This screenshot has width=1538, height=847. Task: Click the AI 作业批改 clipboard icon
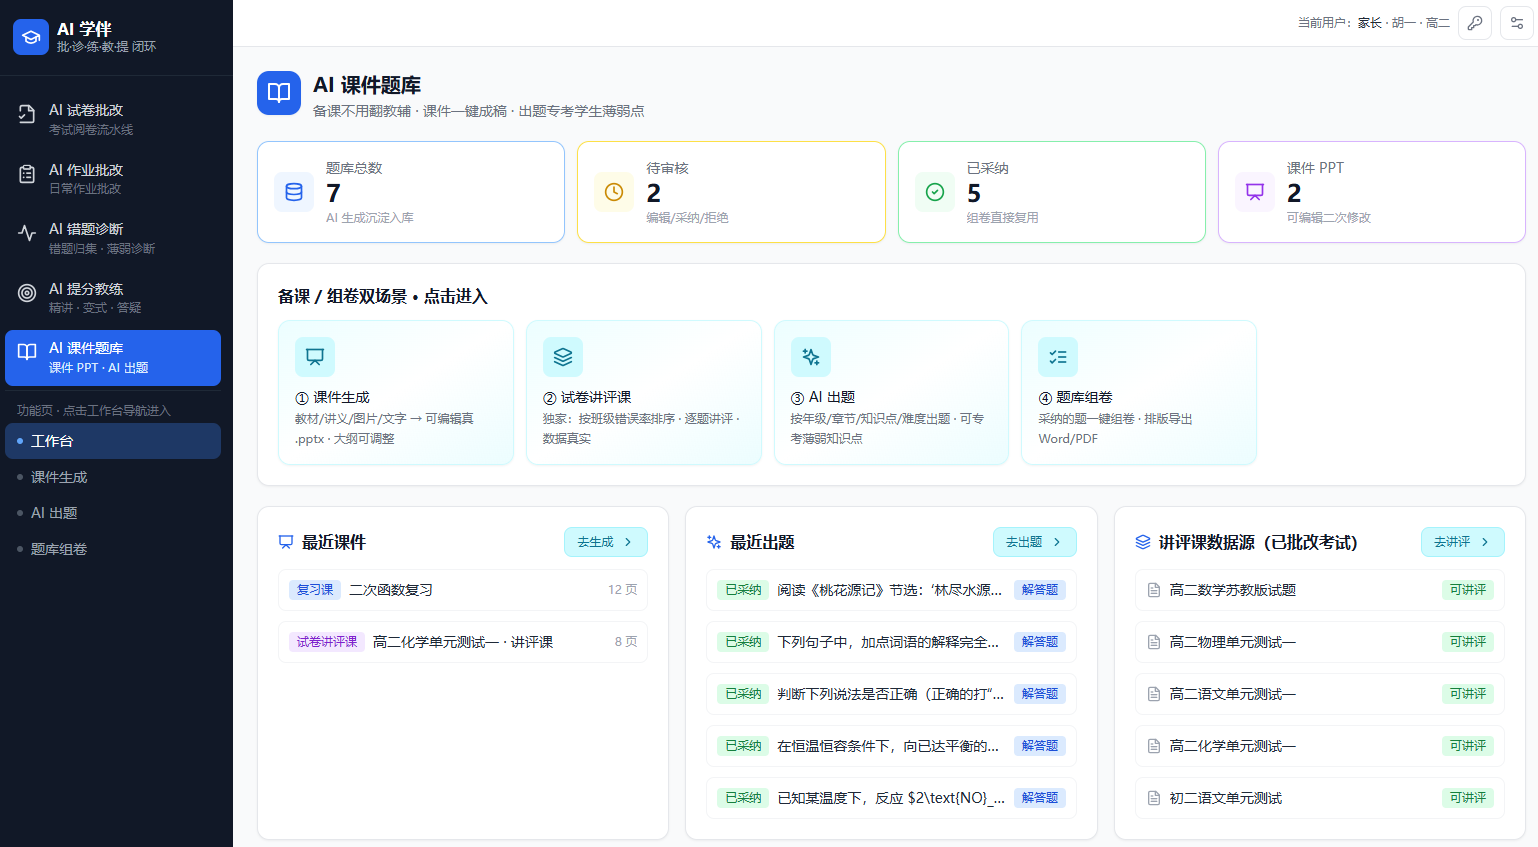pos(27,175)
